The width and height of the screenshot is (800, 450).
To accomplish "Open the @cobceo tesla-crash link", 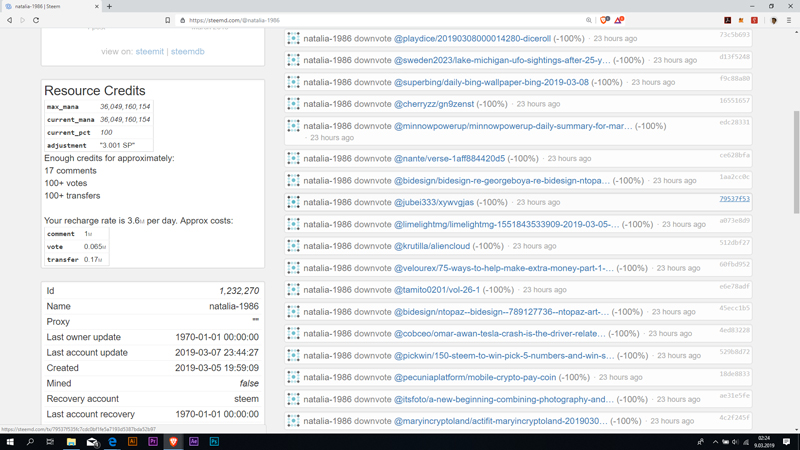I will (x=500, y=334).
